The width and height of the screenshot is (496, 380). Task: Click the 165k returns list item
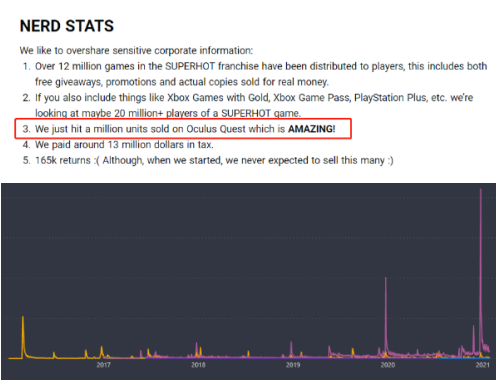point(208,160)
